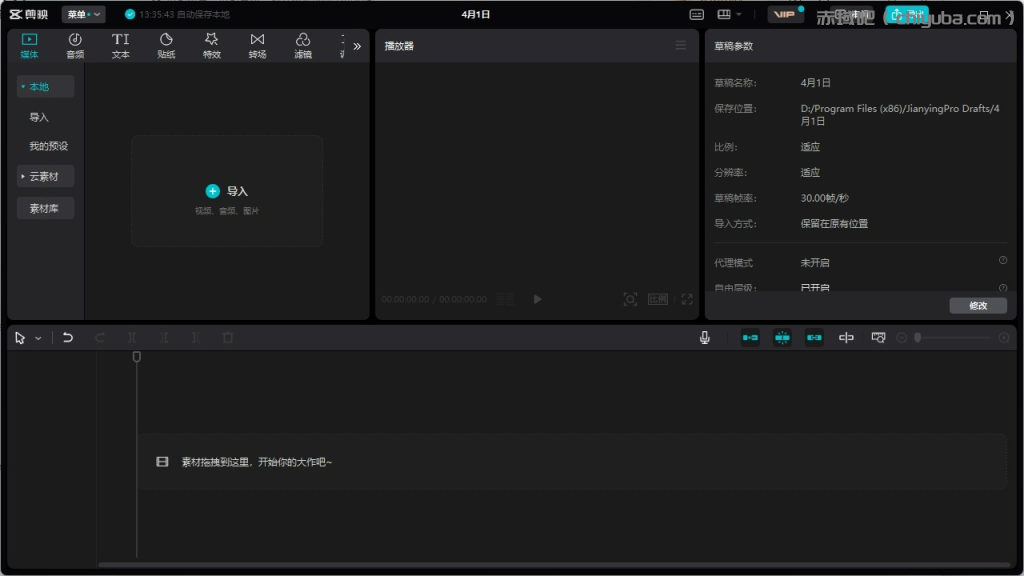Click the microphone recording icon above the timeline
The height and width of the screenshot is (576, 1024).
pyautogui.click(x=705, y=337)
